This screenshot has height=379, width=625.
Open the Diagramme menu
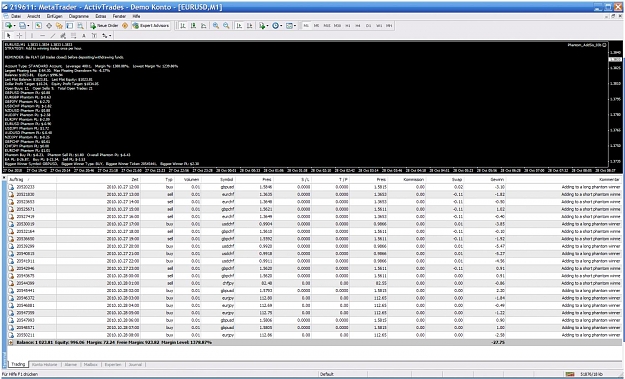(x=79, y=16)
